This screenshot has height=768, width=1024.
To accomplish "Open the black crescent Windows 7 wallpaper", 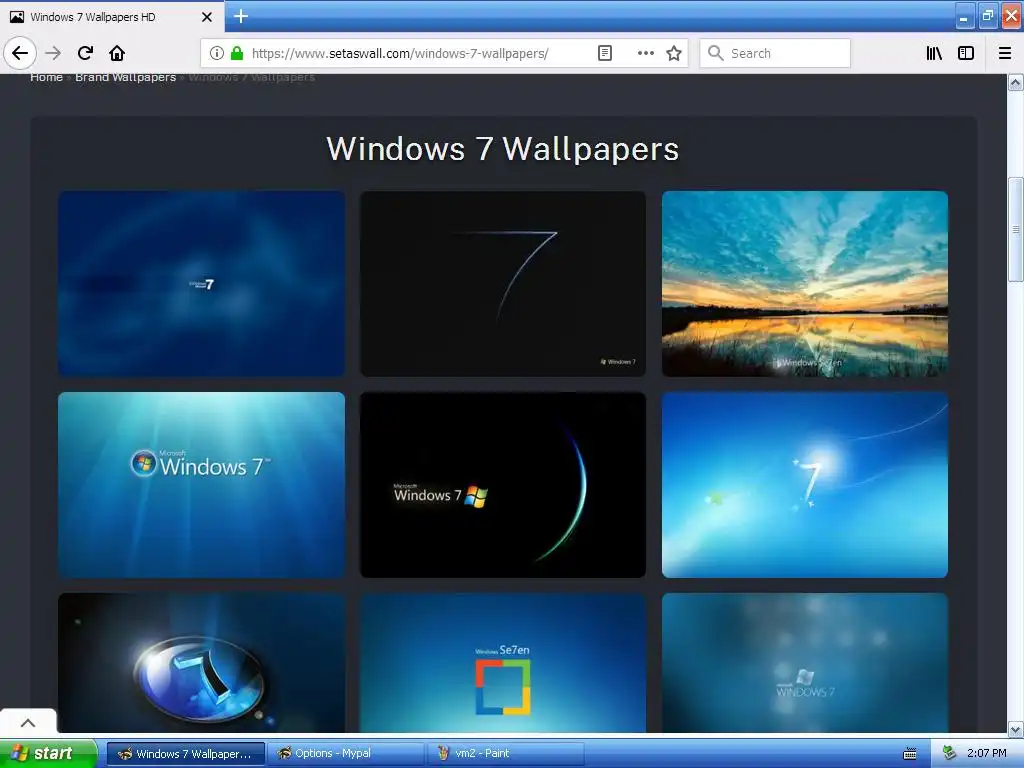I will point(503,485).
